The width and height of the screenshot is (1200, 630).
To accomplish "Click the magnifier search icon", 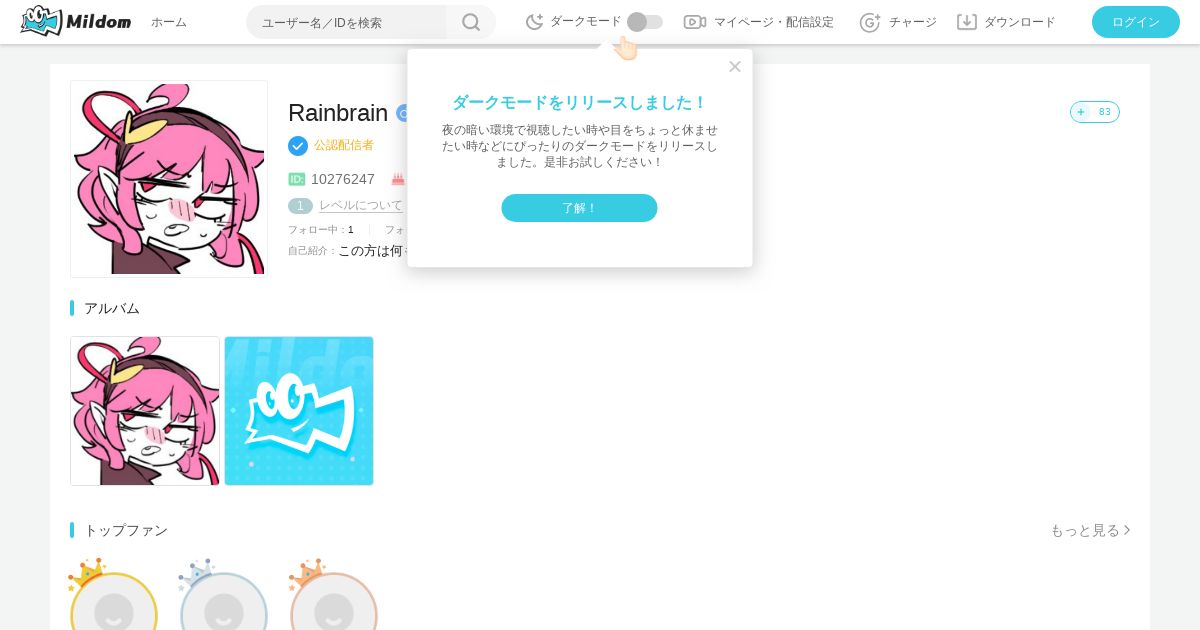I will point(471,22).
